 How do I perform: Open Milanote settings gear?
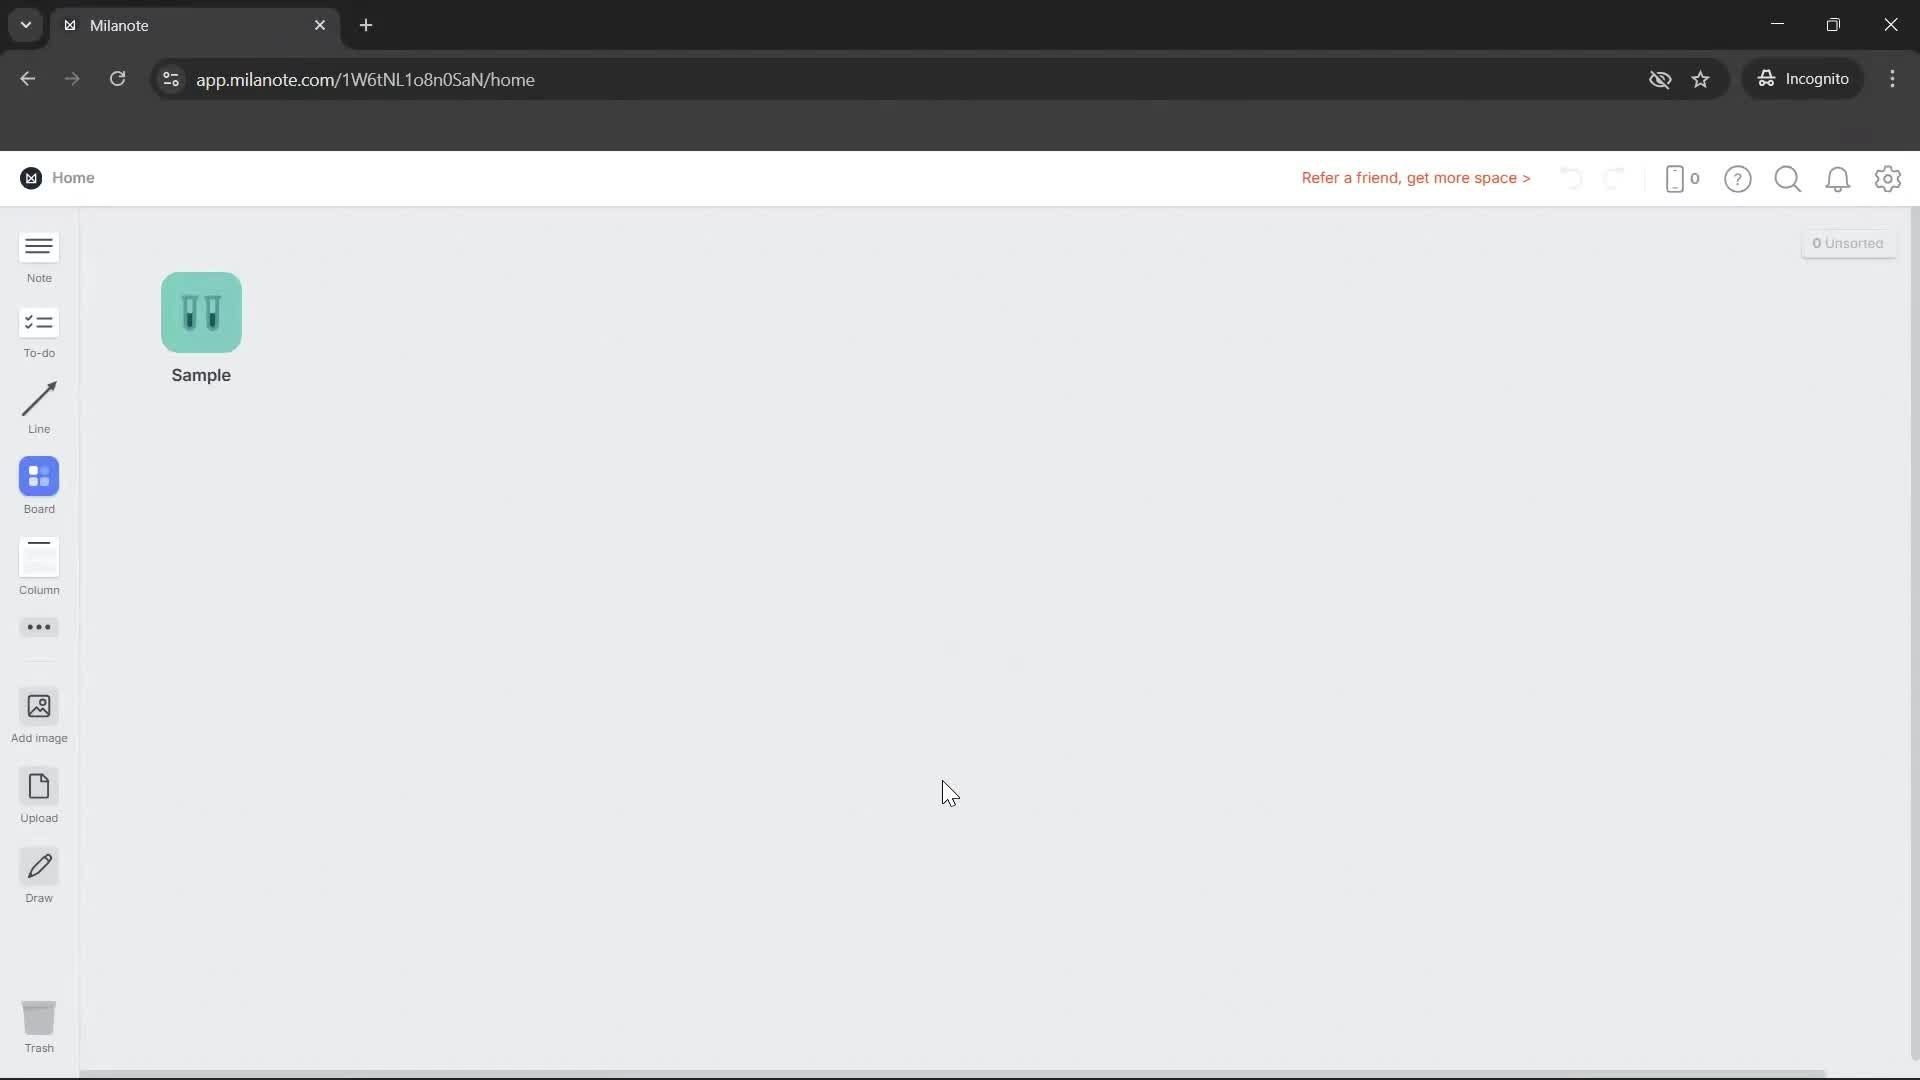click(1888, 178)
